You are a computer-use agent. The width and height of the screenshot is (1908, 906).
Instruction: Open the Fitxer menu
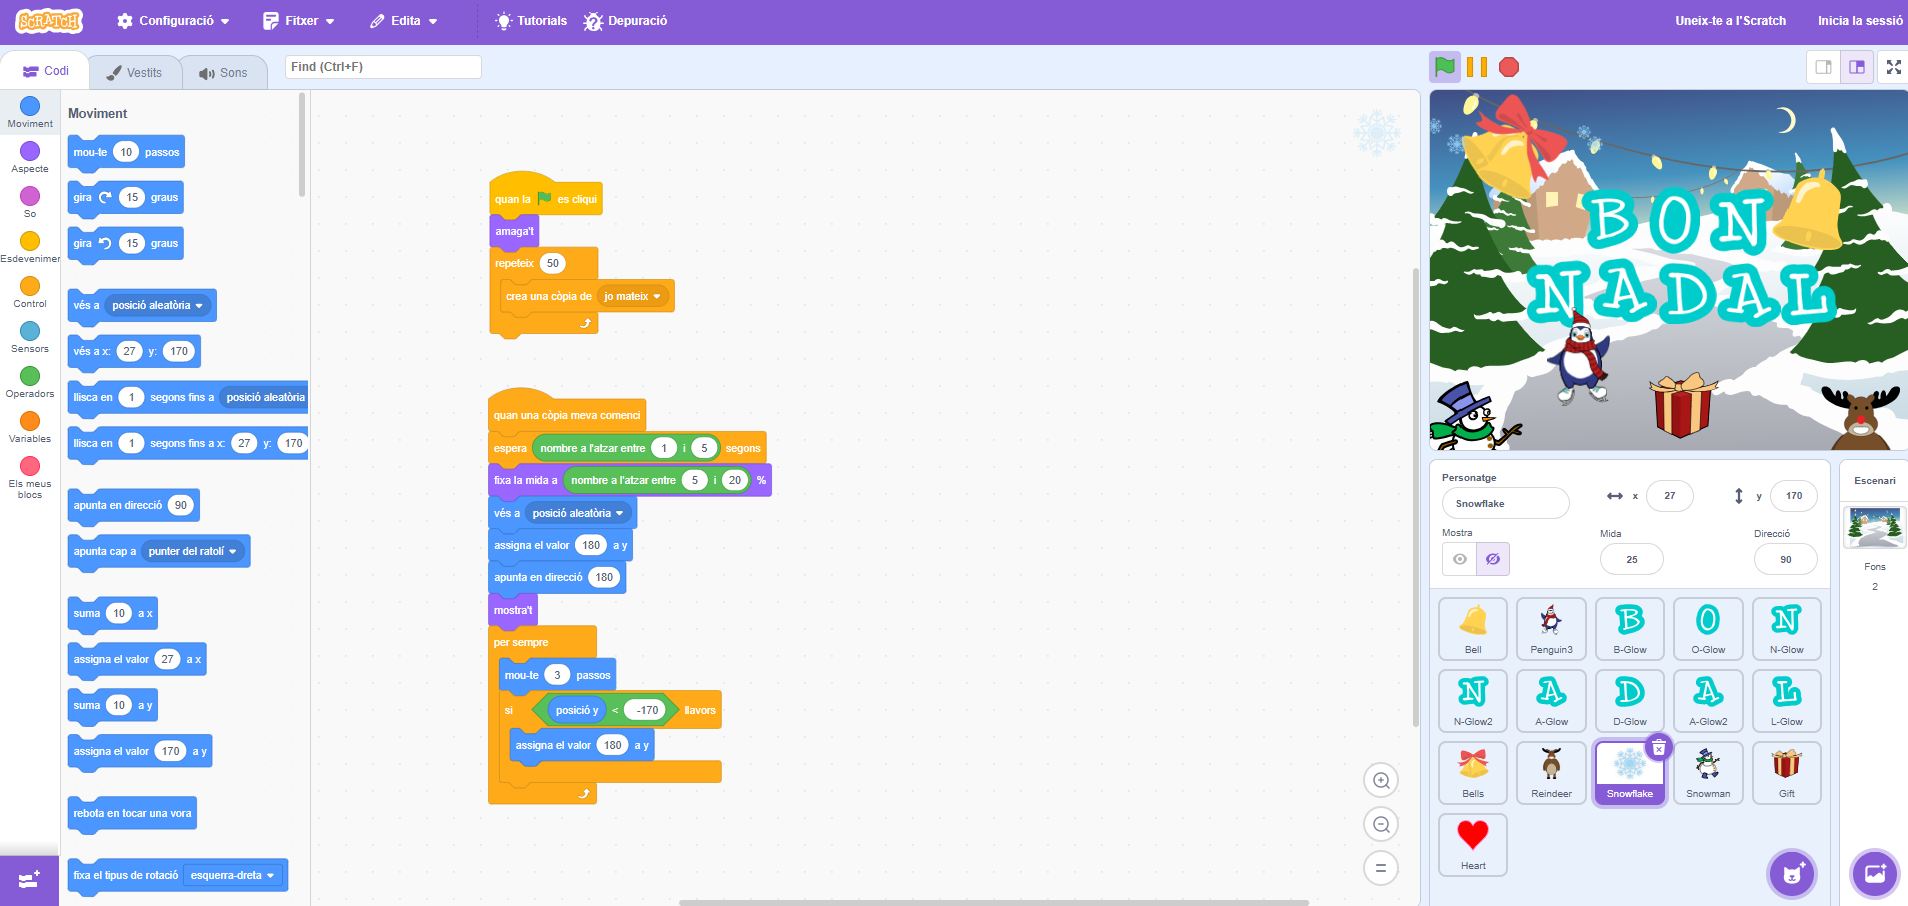299,21
